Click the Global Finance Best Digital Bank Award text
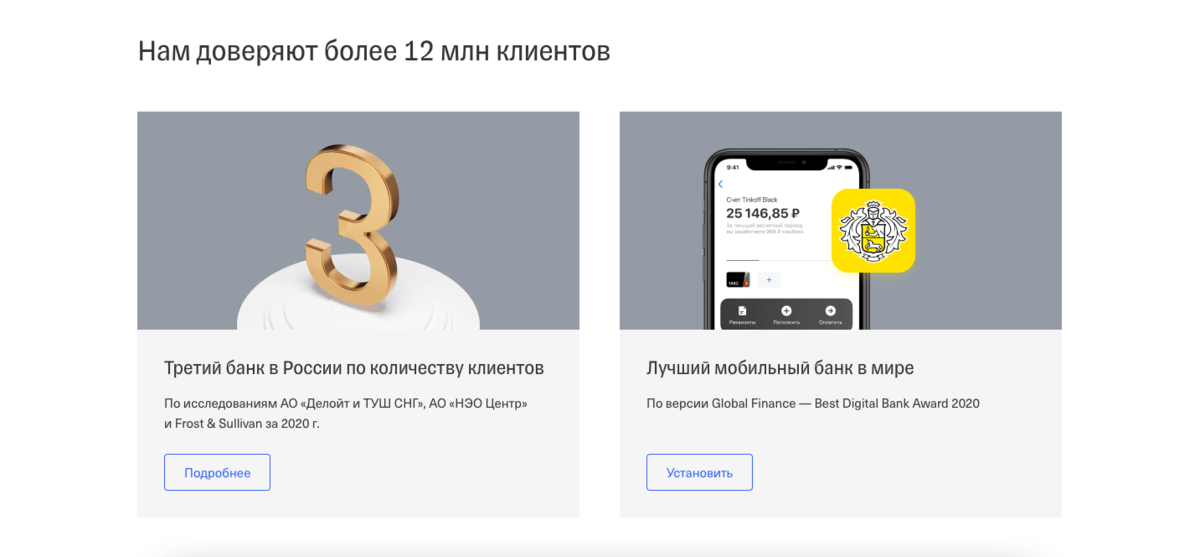Image resolution: width=1200 pixels, height=557 pixels. (813, 404)
